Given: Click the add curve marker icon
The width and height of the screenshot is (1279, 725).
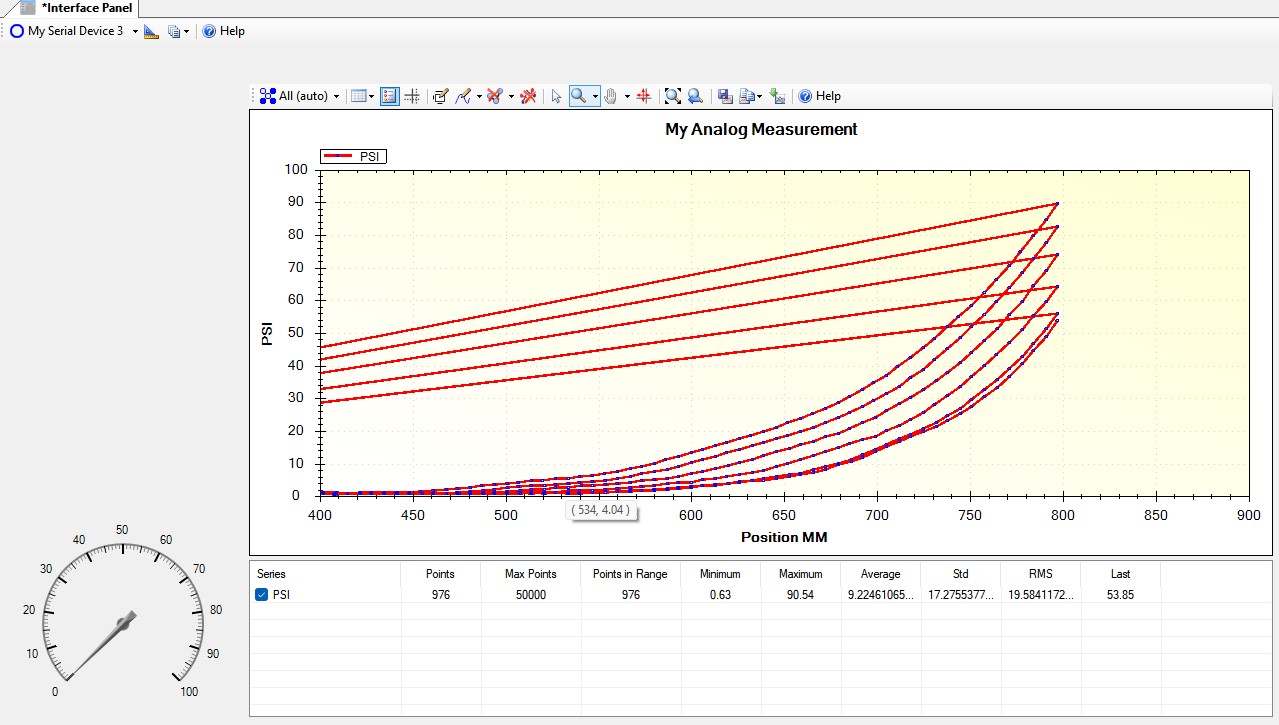Looking at the screenshot, I should coord(463,96).
